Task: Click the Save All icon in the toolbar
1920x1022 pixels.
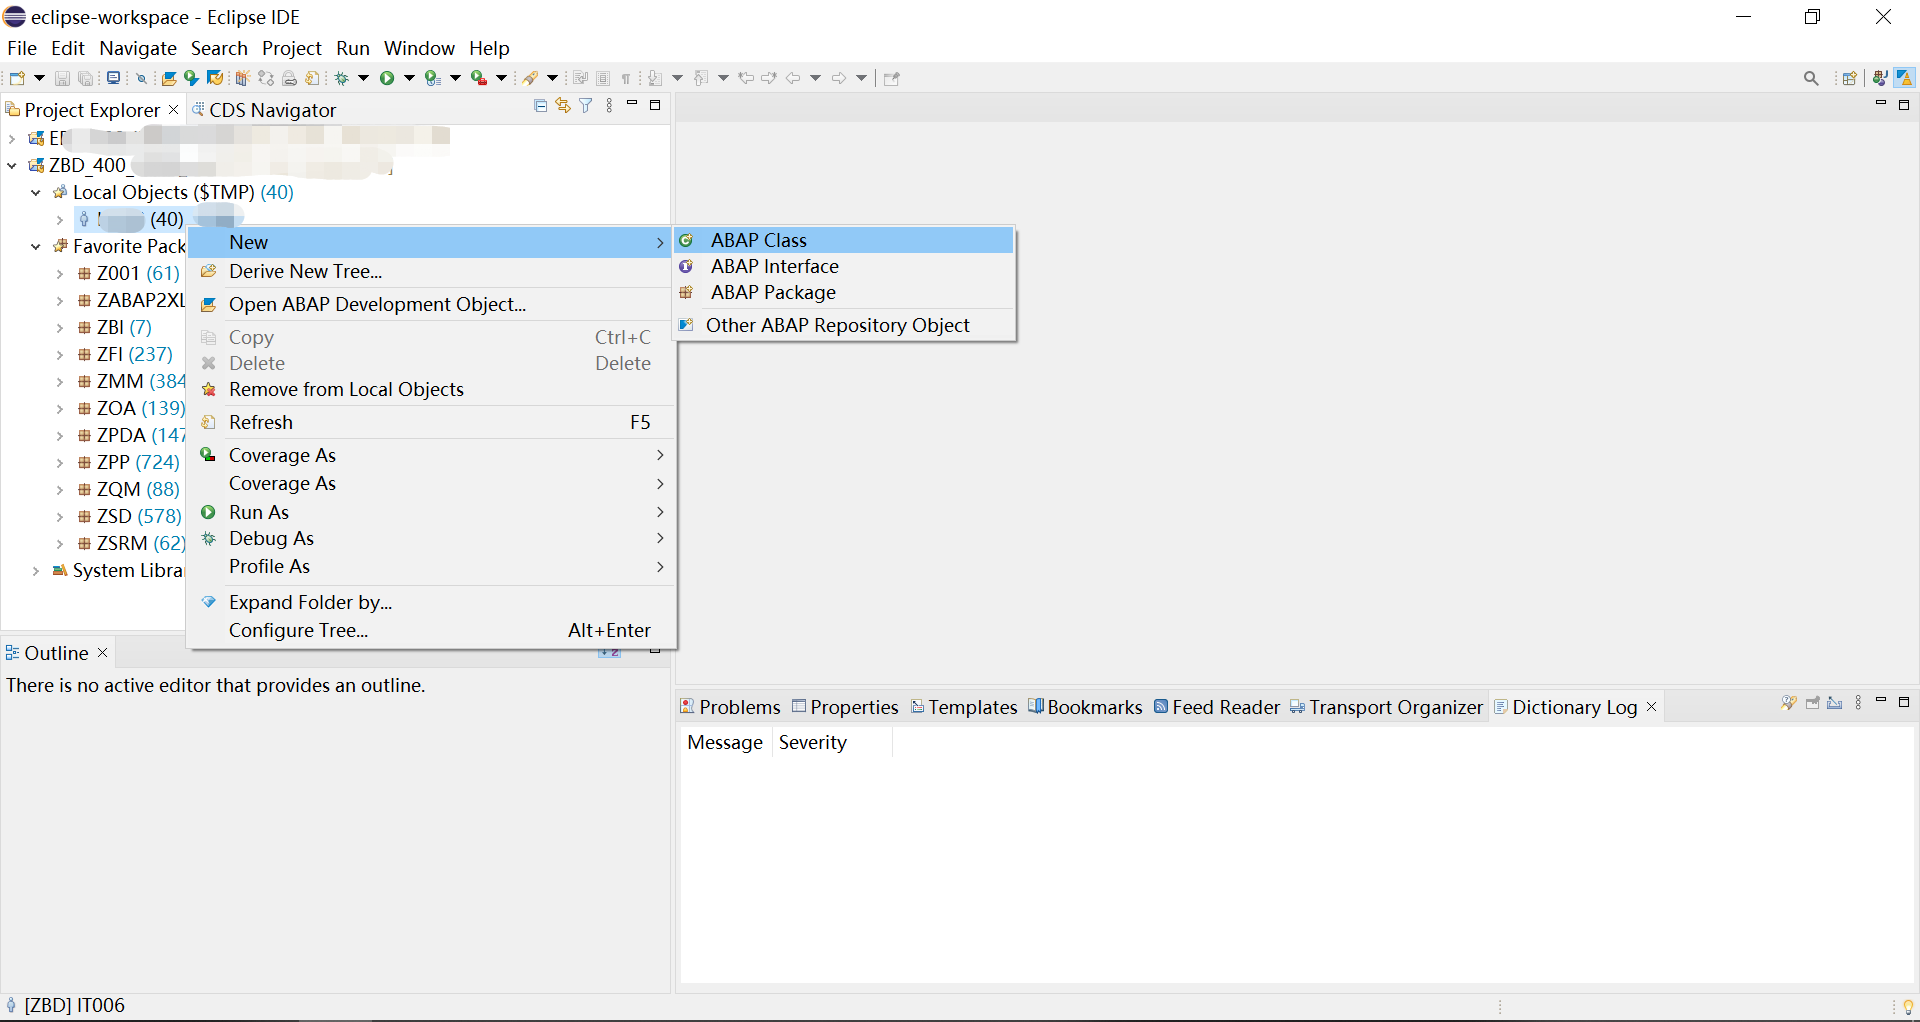Action: tap(86, 77)
